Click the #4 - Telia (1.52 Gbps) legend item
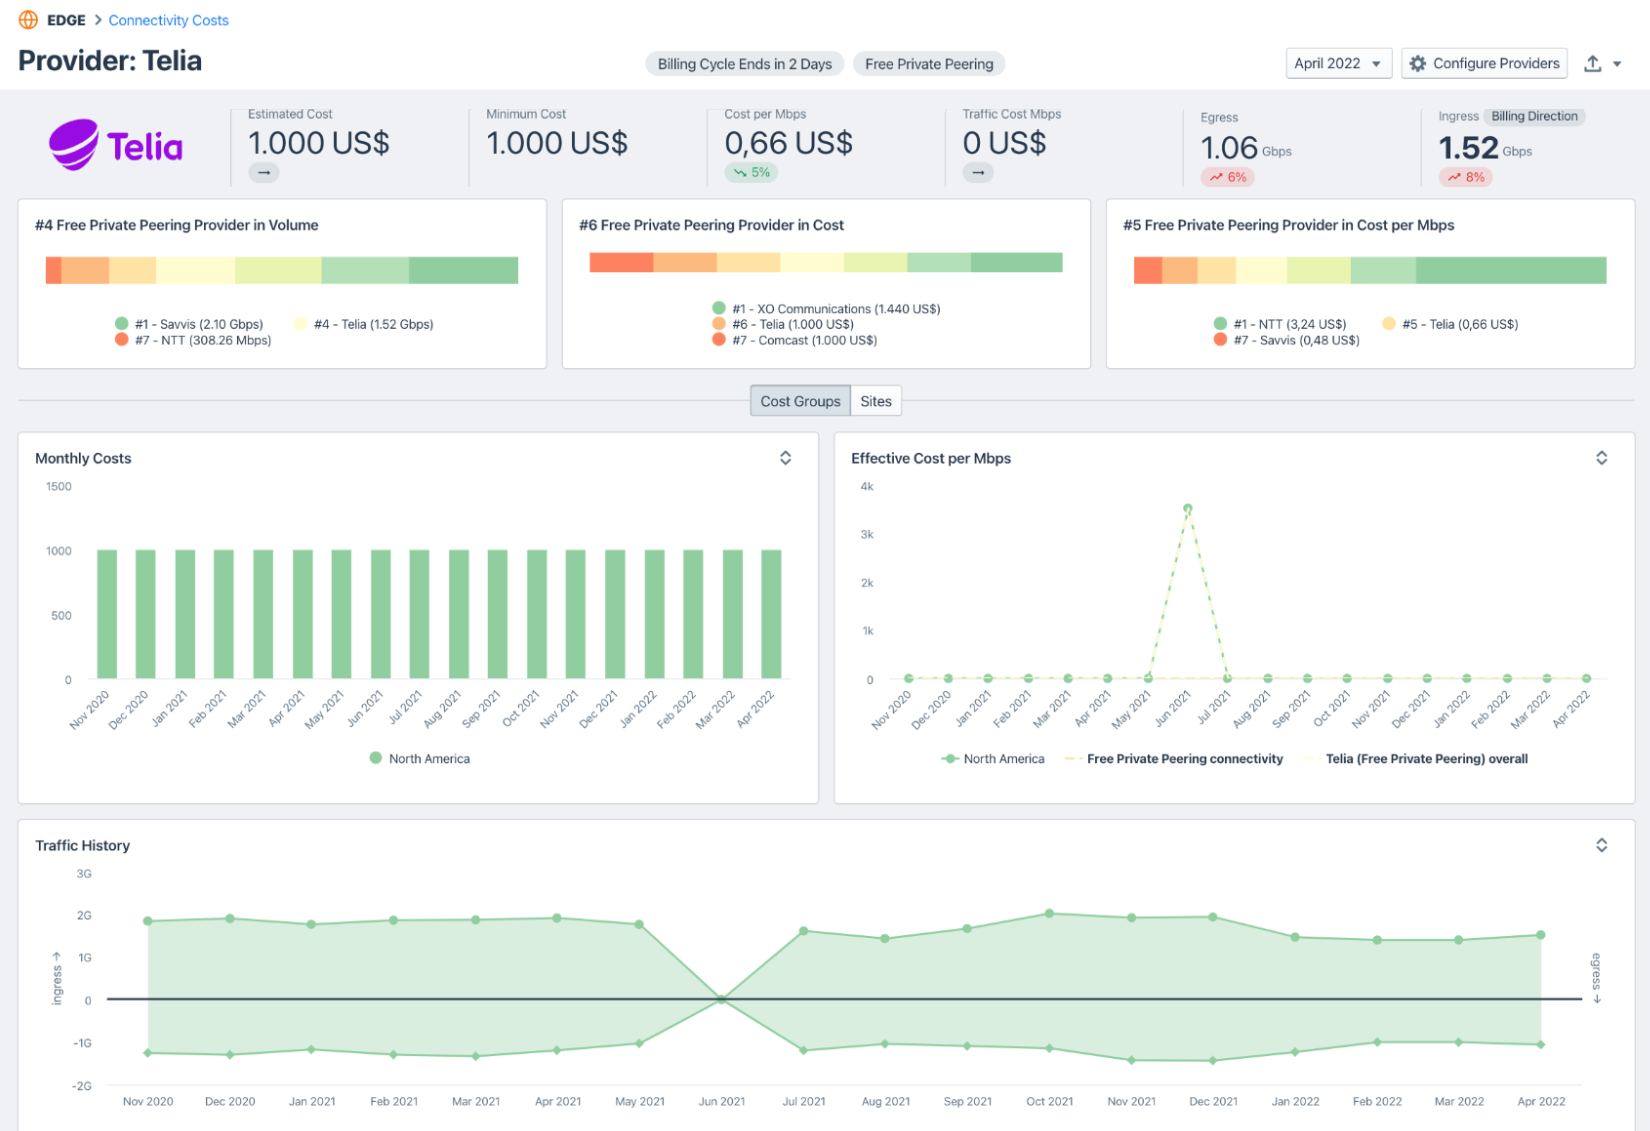The height and width of the screenshot is (1131, 1650). pos(364,324)
